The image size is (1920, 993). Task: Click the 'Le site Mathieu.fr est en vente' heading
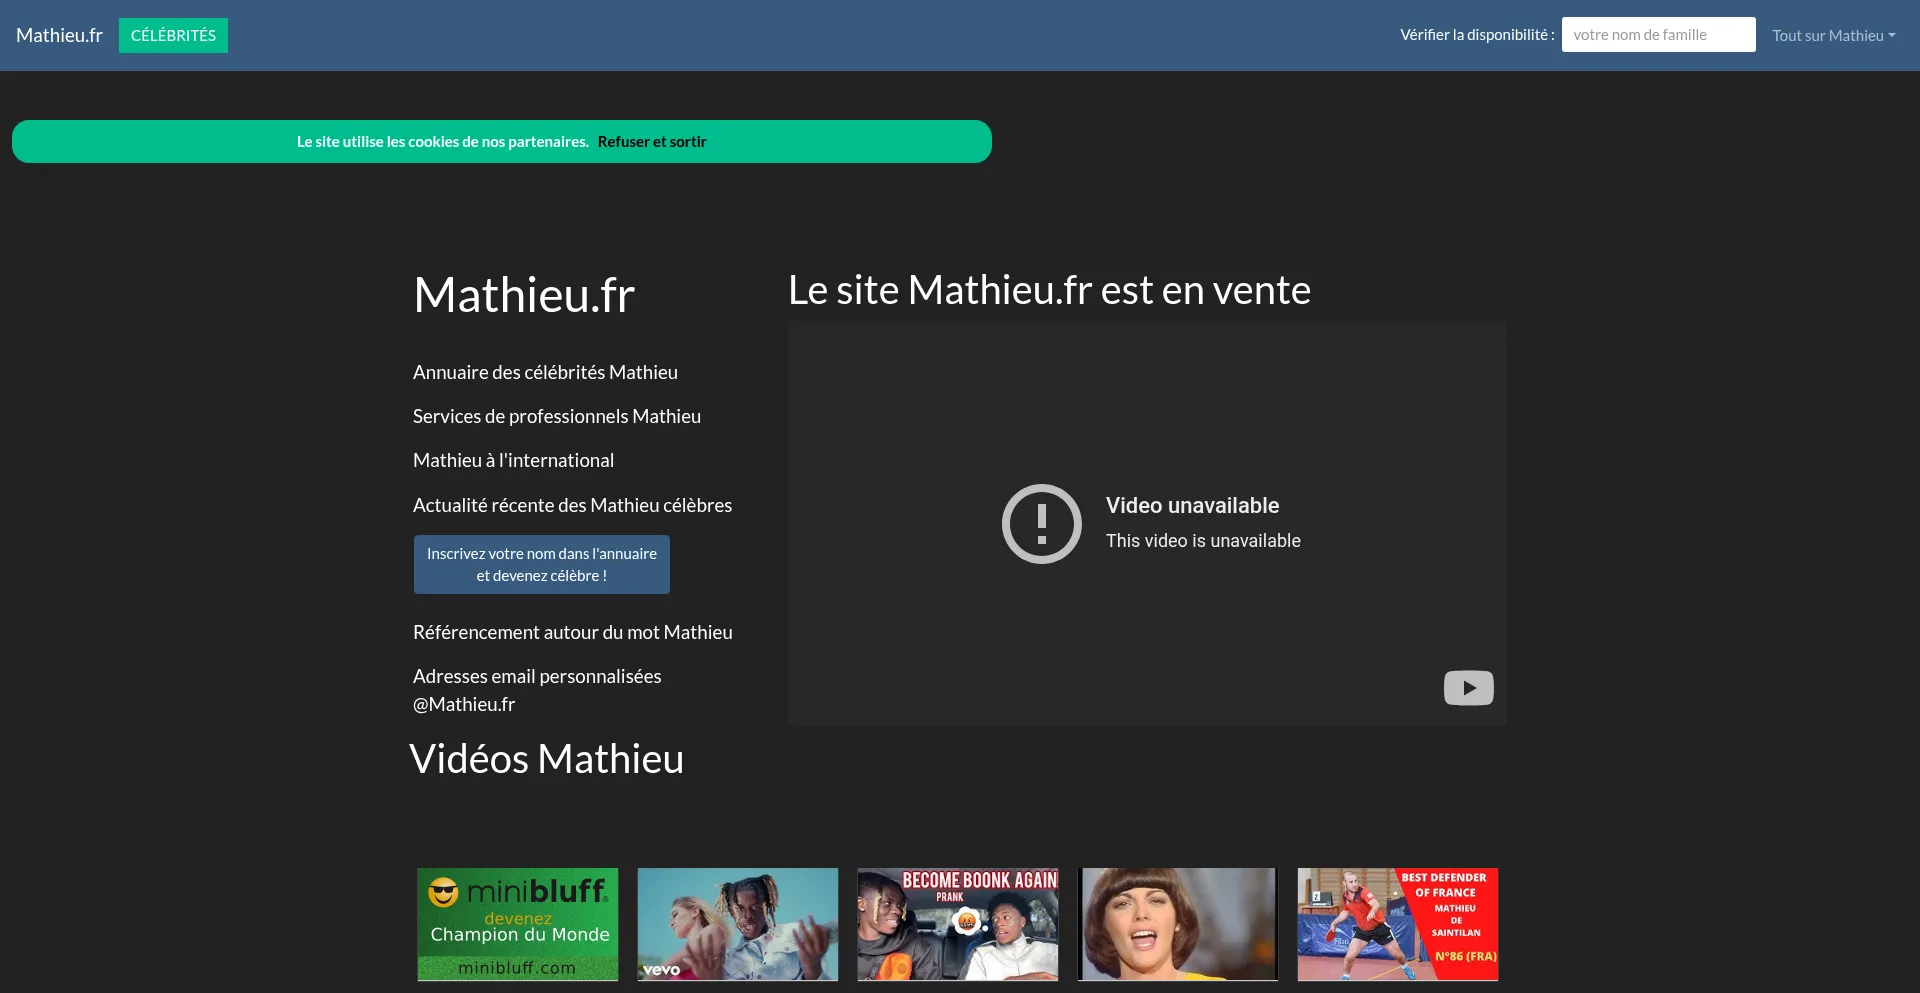click(x=1049, y=290)
